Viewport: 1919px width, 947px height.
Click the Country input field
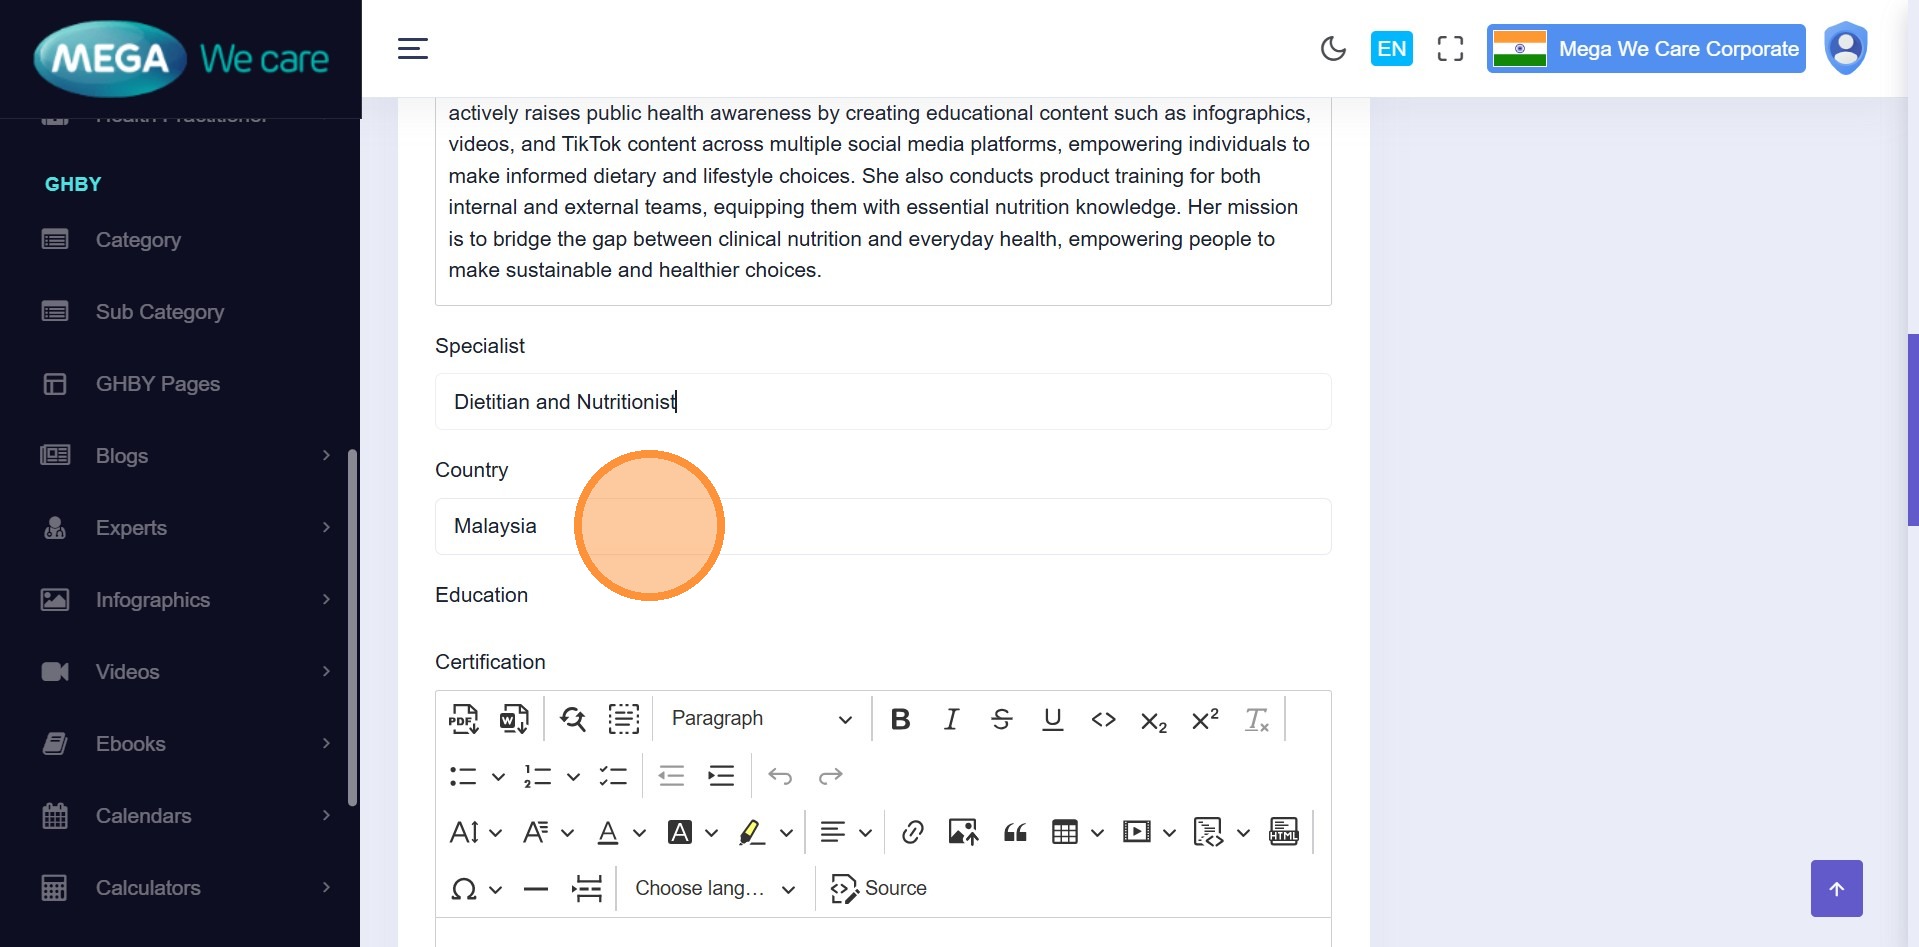coord(882,526)
